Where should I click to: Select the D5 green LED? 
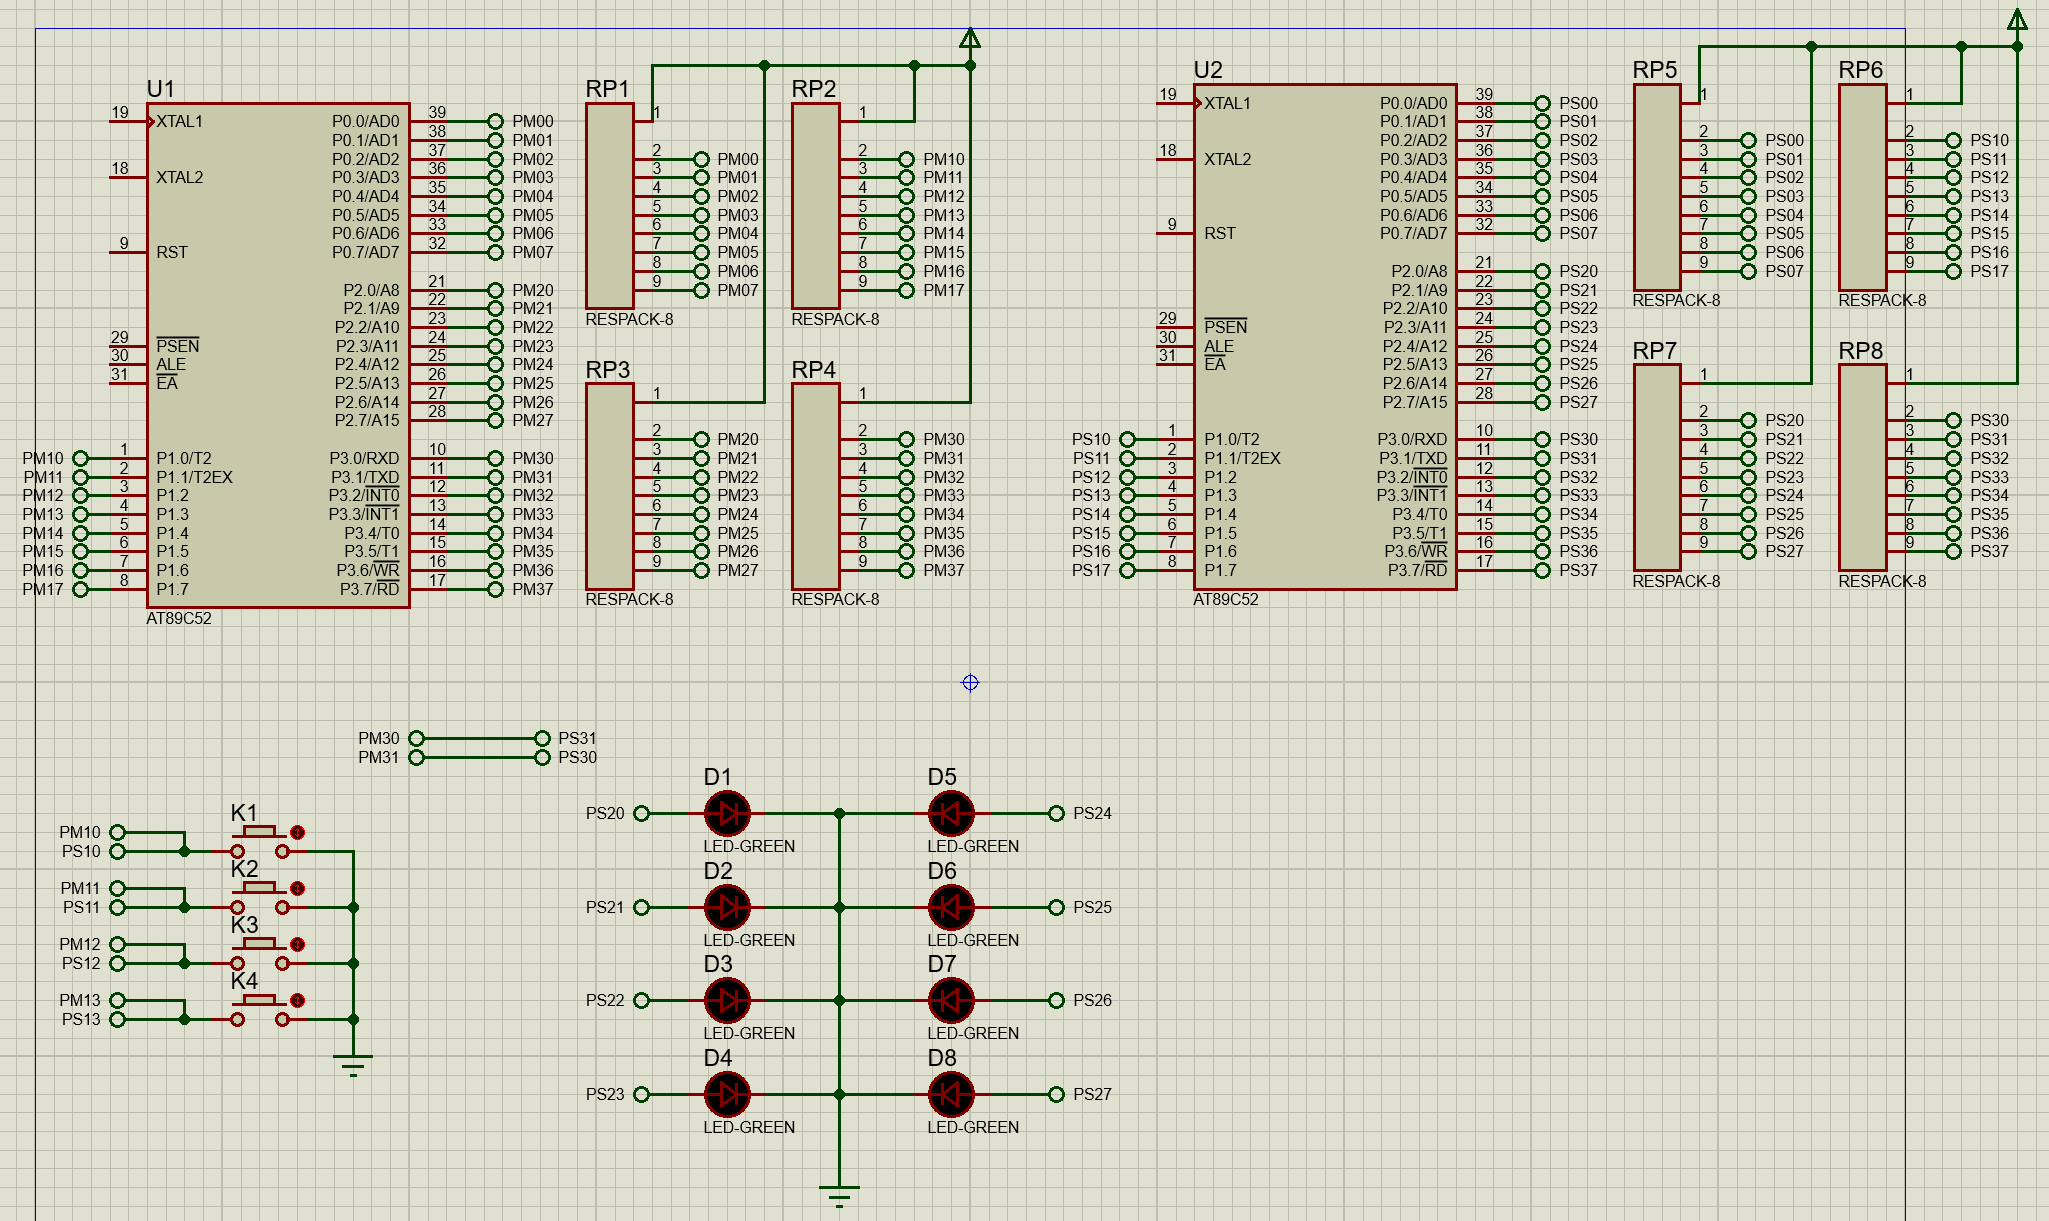(x=950, y=814)
